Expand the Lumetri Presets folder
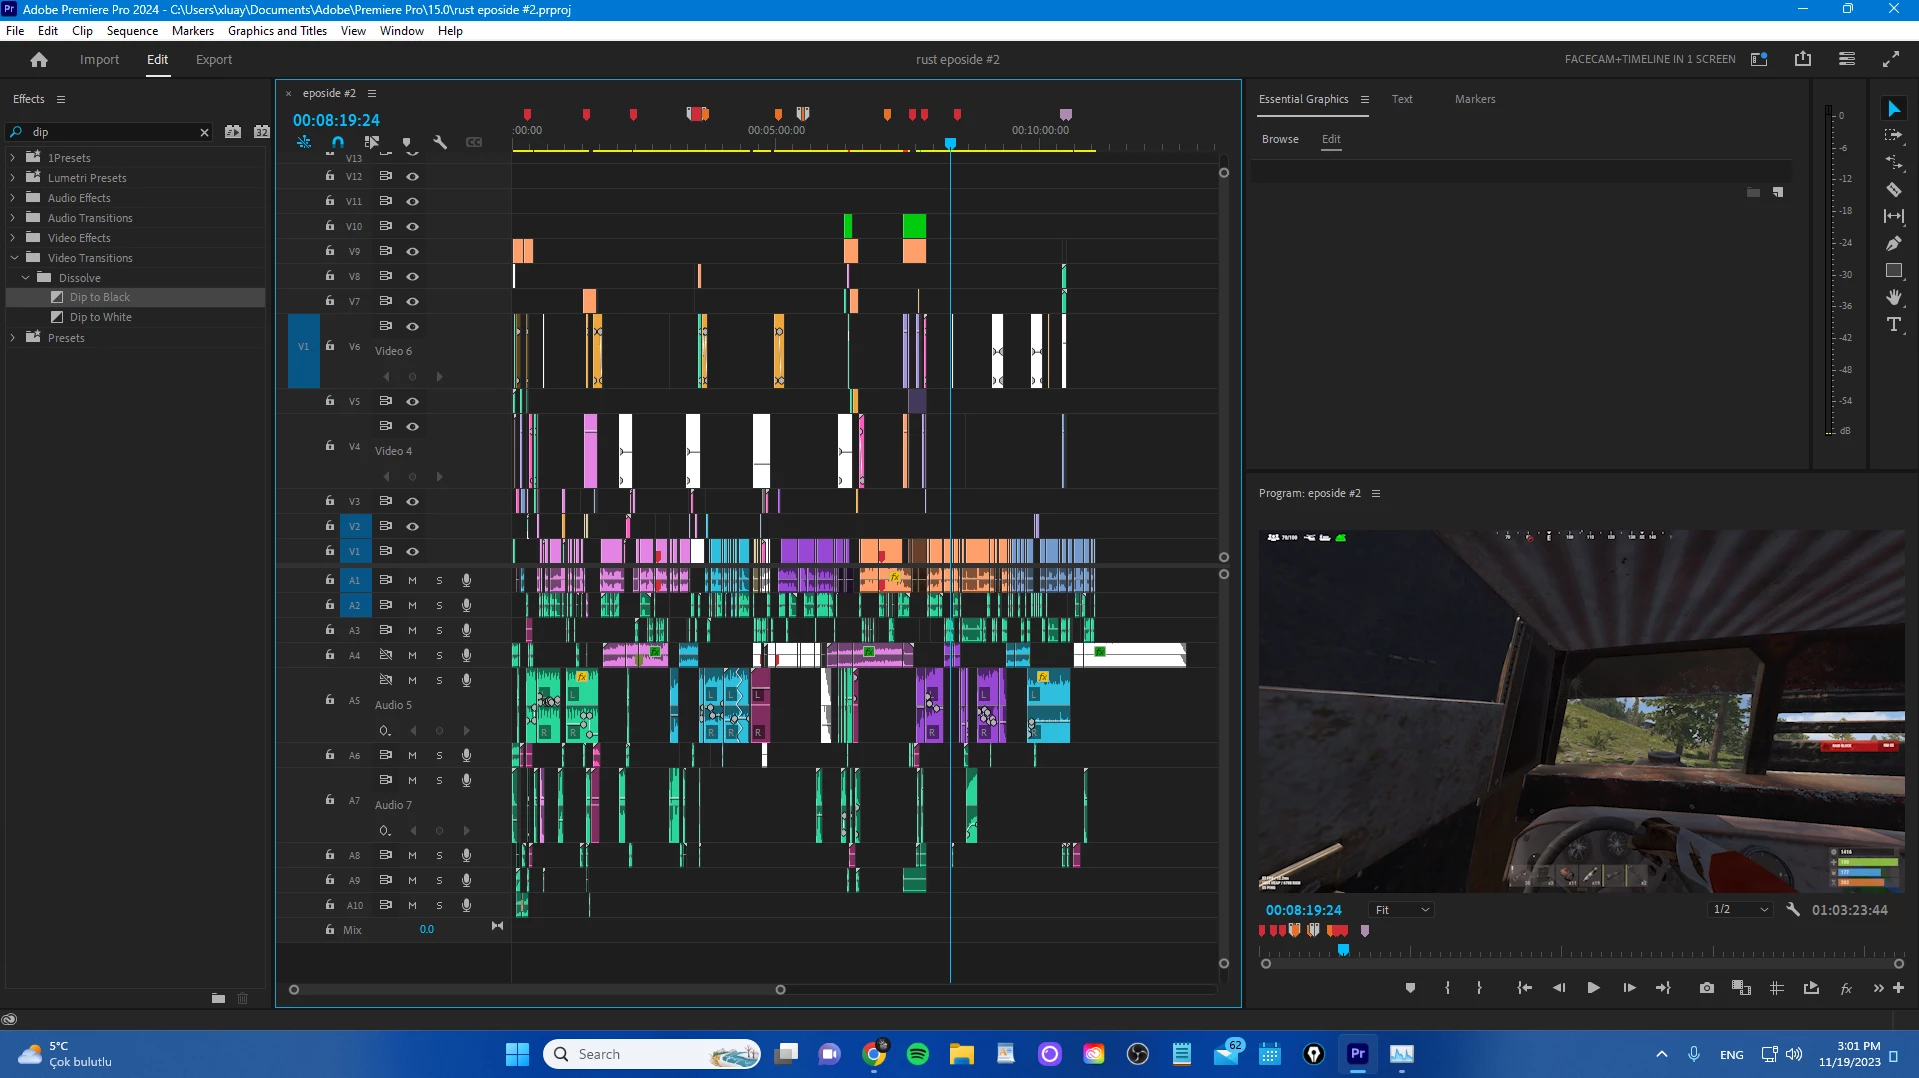1919x1078 pixels. 13,178
